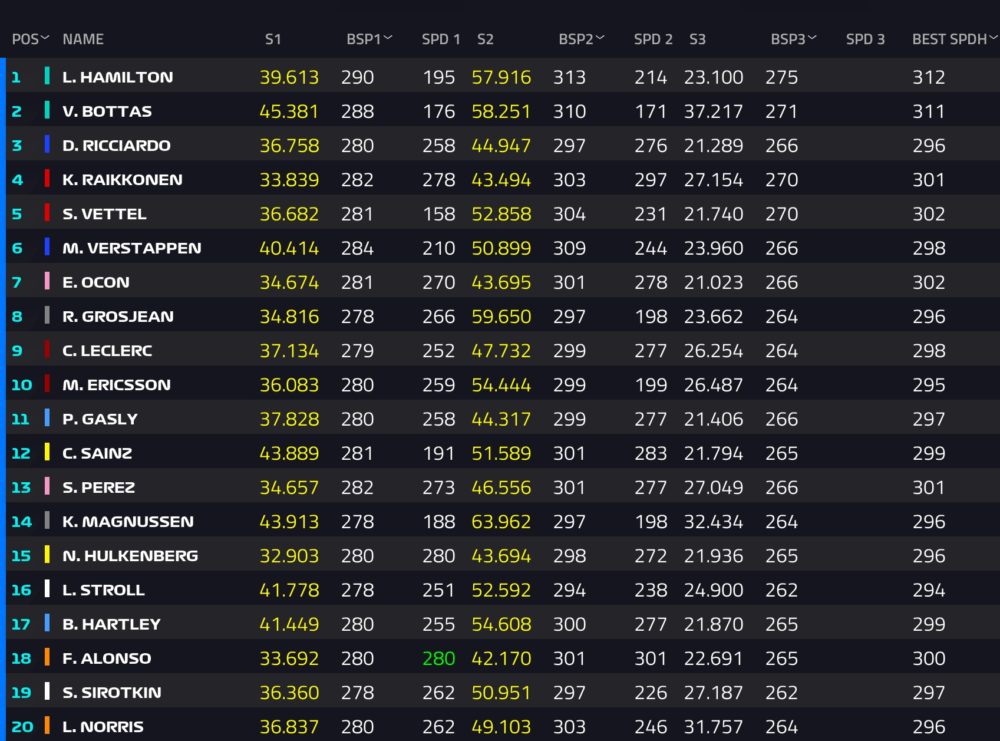Click Vettel's red team color bar

[x=47, y=212]
